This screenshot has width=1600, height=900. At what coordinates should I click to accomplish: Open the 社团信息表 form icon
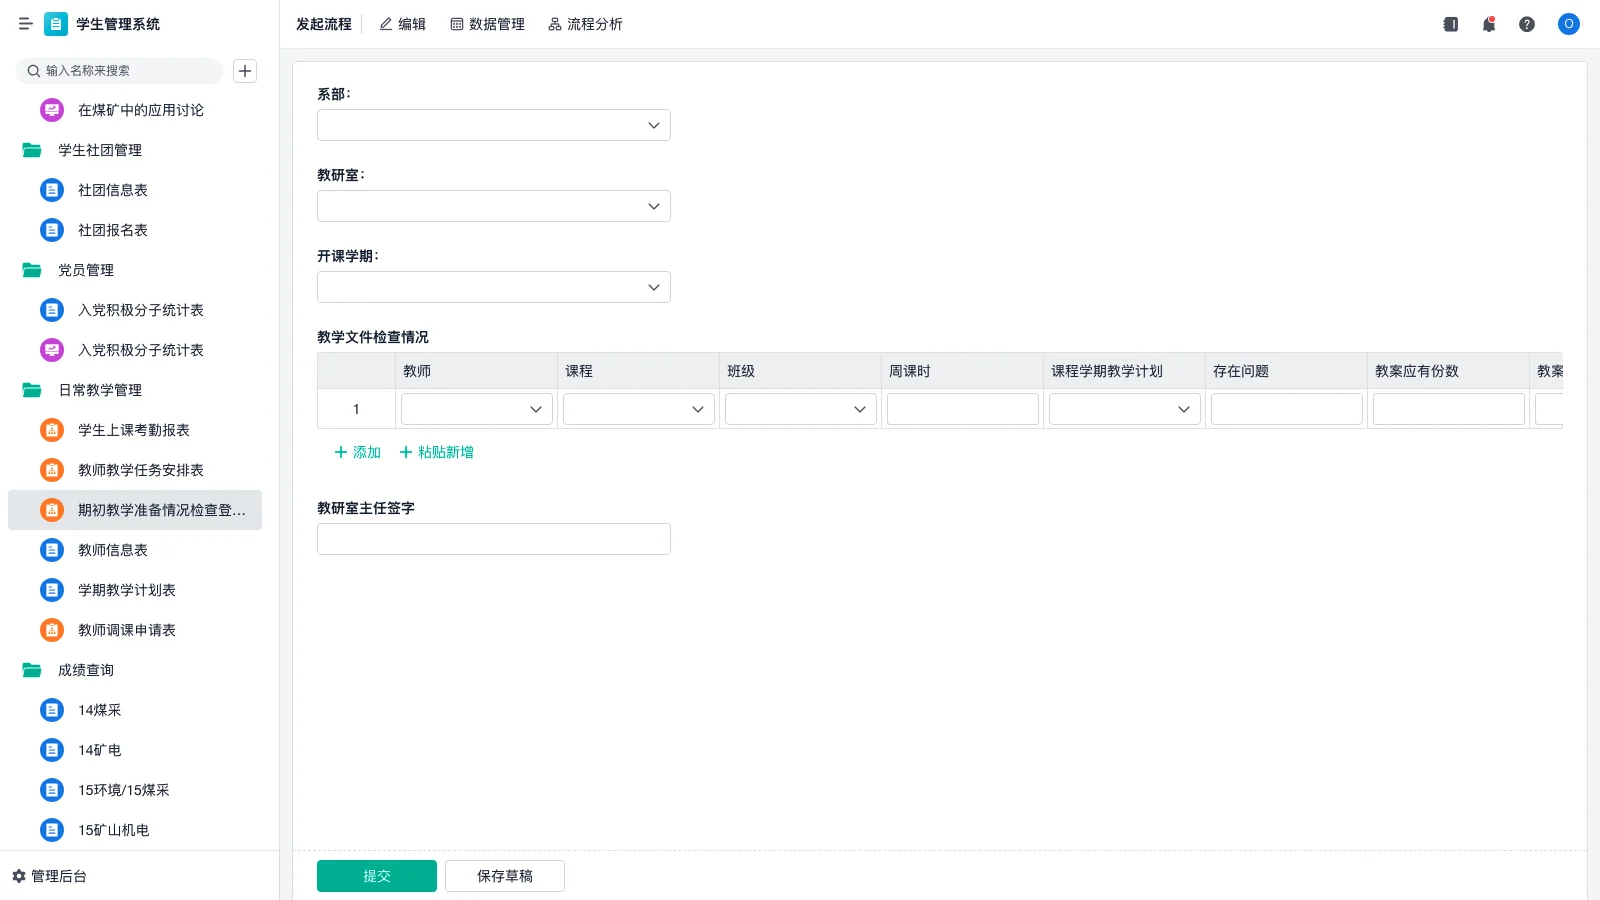[x=51, y=190]
